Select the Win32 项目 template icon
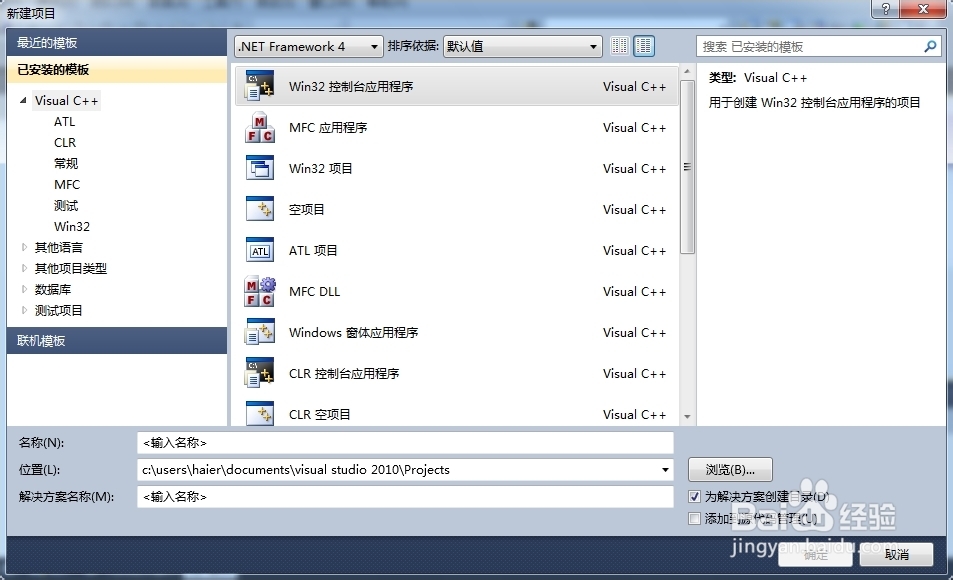Viewport: 953px width, 580px height. click(259, 168)
